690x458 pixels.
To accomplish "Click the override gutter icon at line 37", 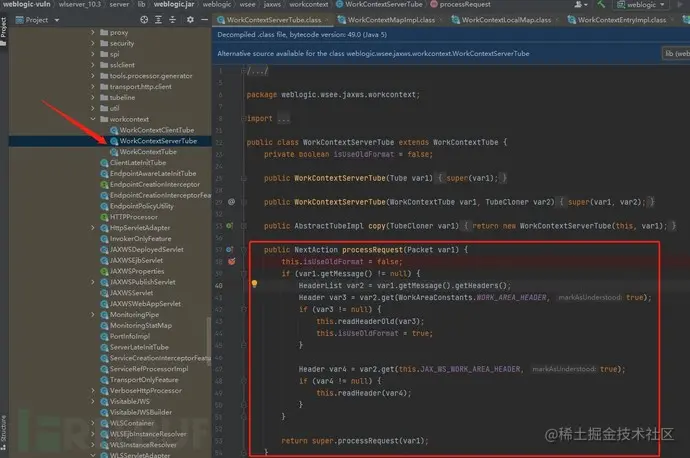I will tap(229, 249).
